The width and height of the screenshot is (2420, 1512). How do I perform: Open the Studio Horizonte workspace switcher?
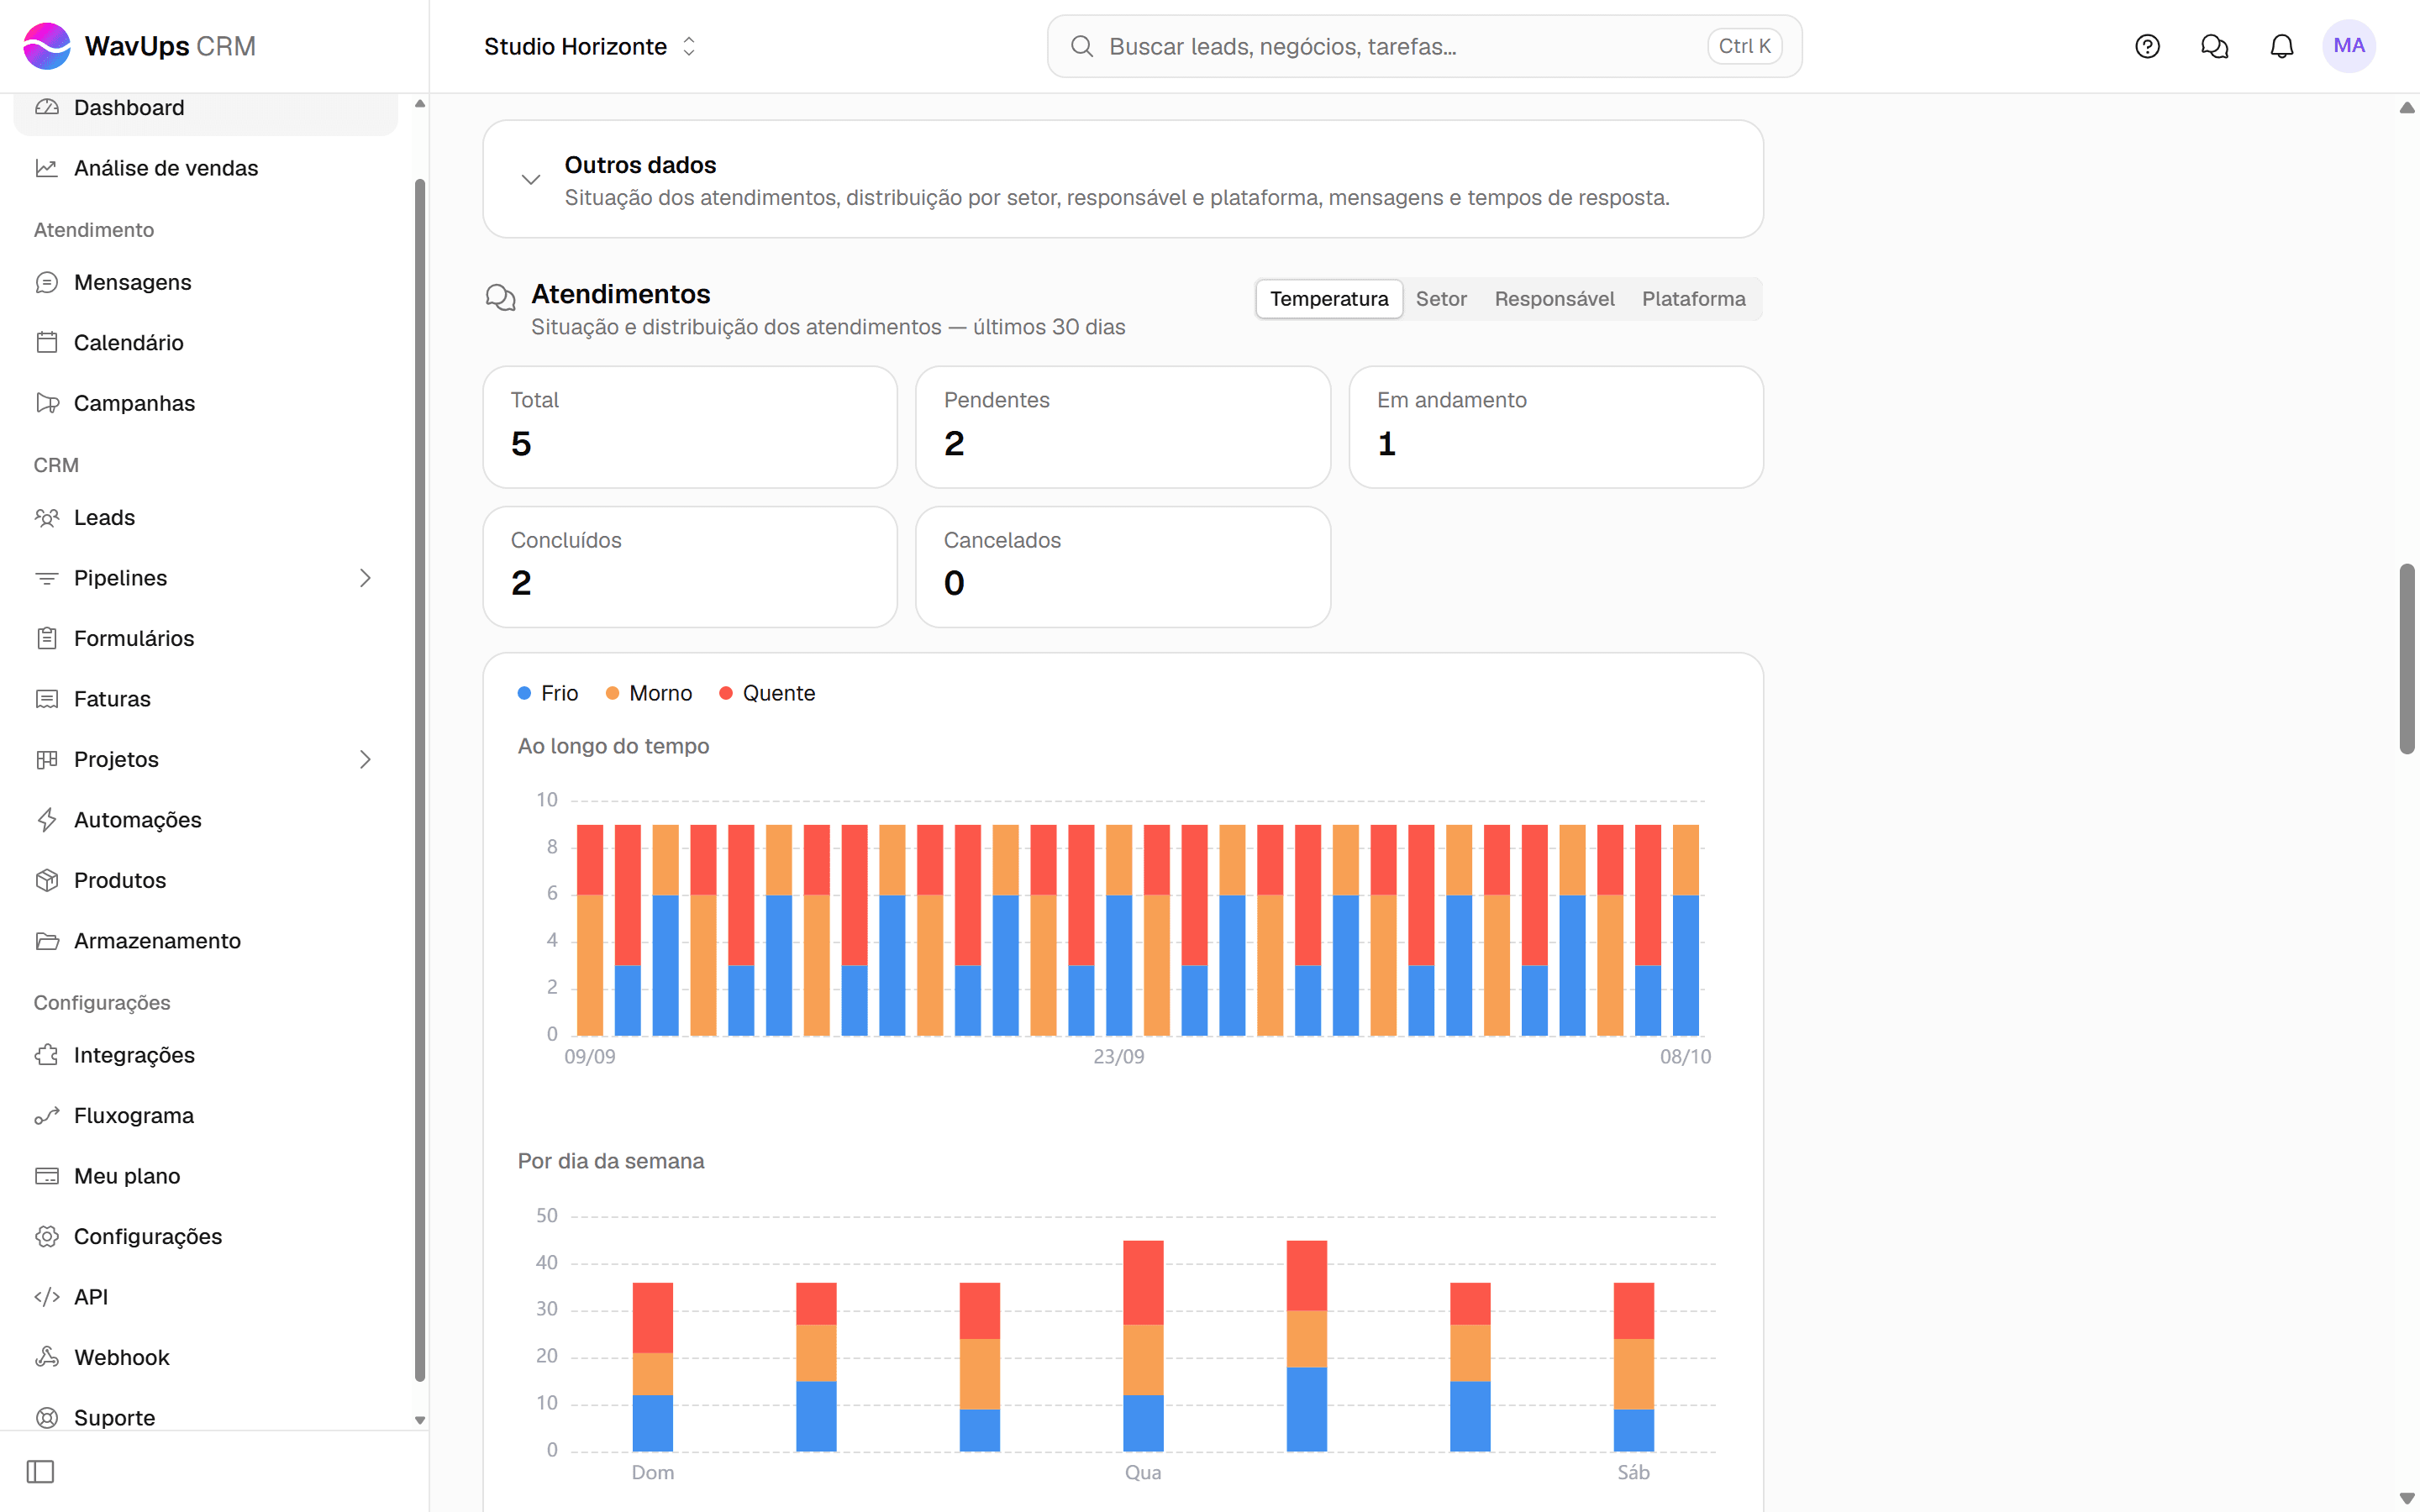click(590, 46)
